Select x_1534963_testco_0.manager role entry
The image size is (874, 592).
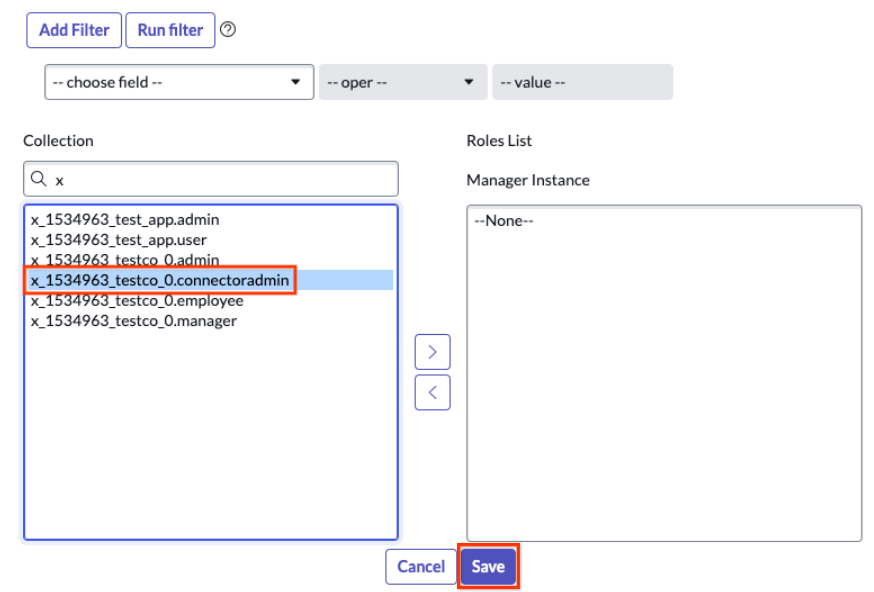[x=134, y=321]
